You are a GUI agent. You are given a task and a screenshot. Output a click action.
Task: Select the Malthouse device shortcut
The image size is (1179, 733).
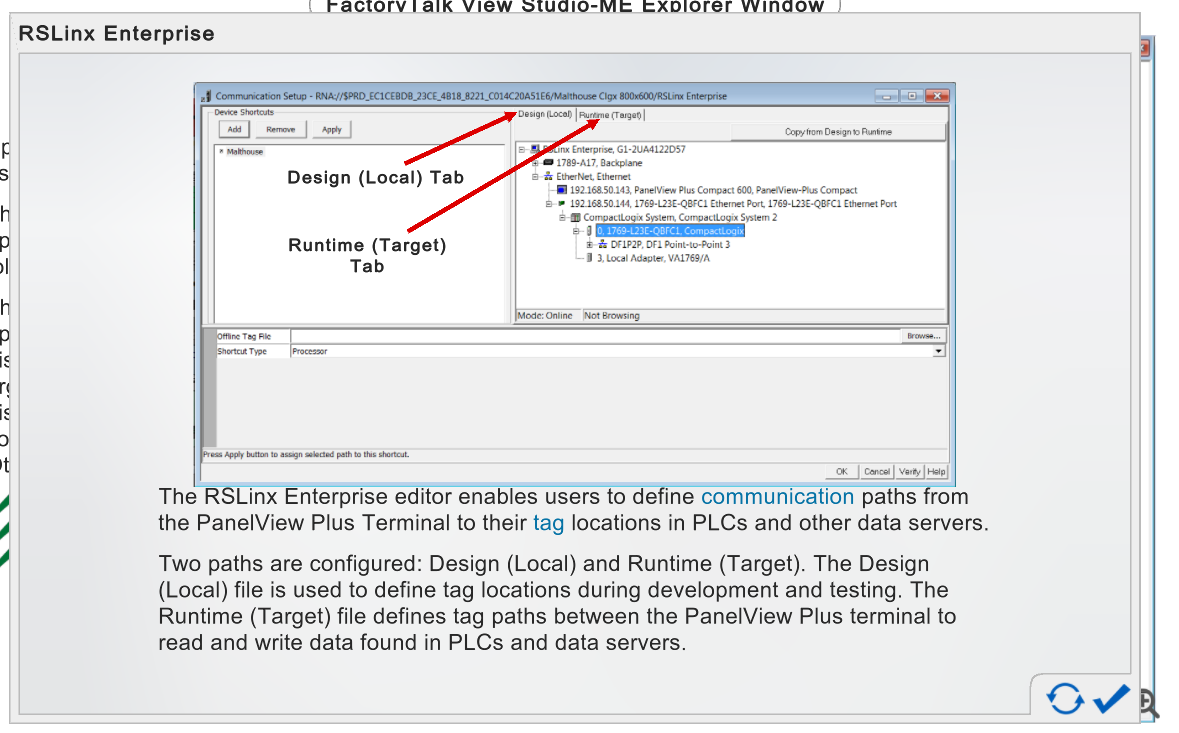(245, 151)
